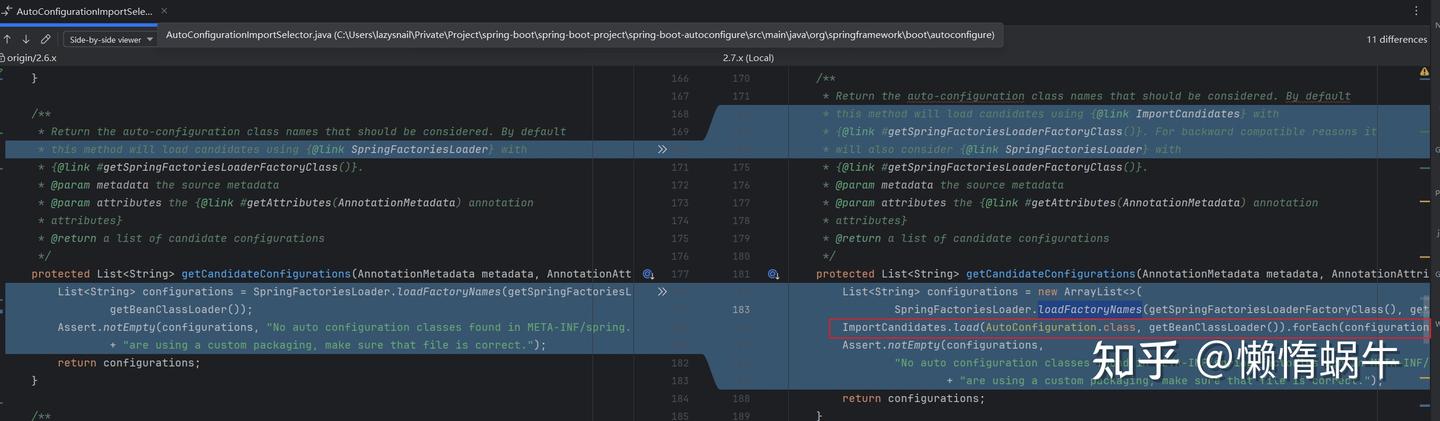Viewport: 1440px width, 421px height.
Task: Open the vertical three-dot options menu
Action: click(x=1416, y=11)
